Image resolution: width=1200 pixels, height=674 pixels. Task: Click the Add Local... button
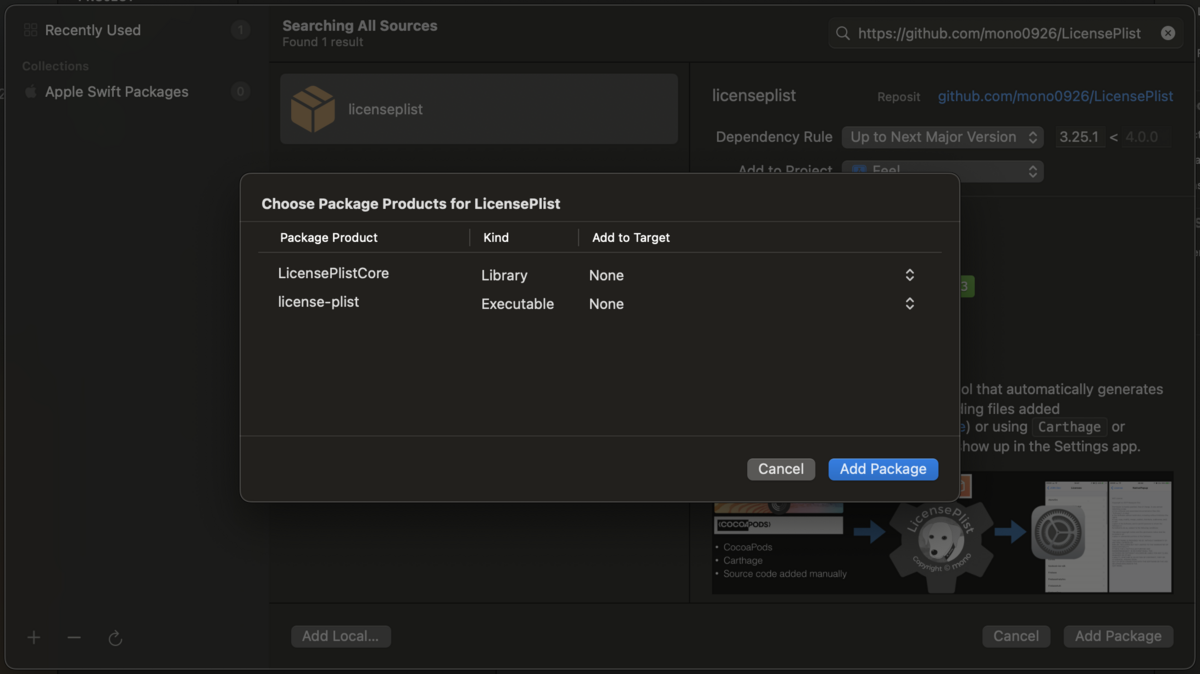tap(341, 636)
